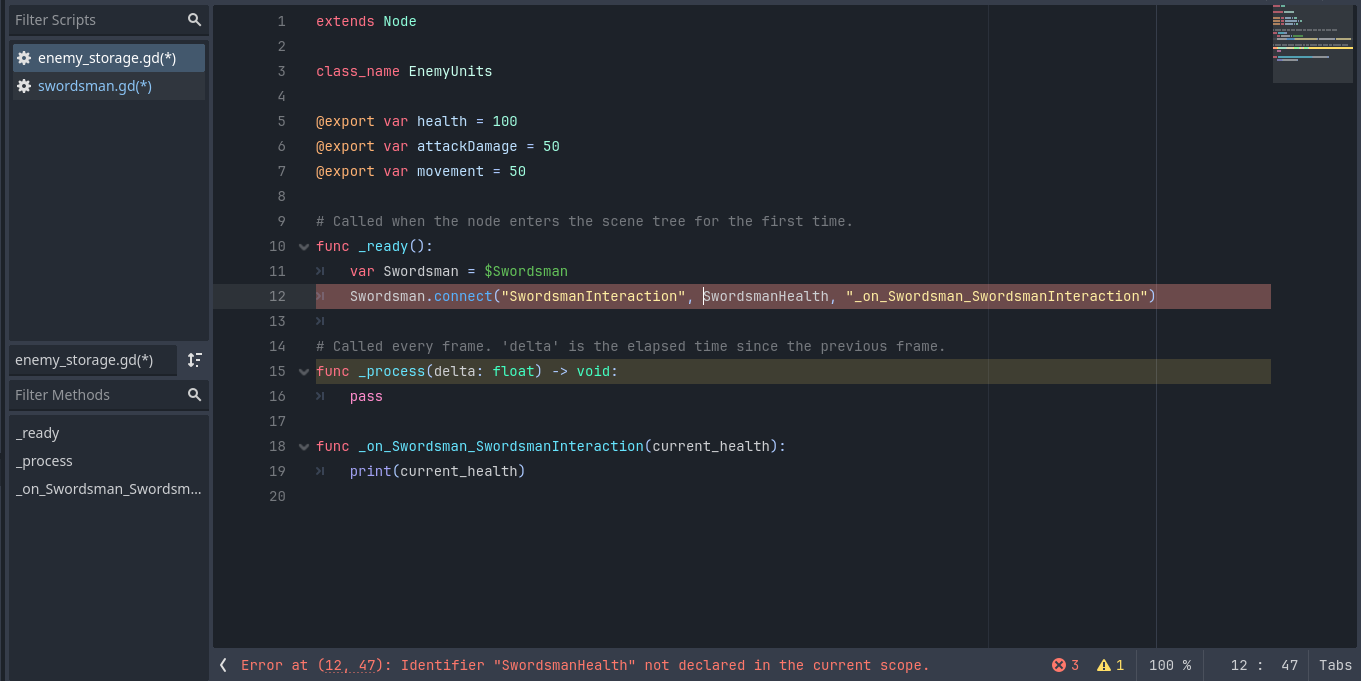Toggle alphabetical sorting of the methods list
The width and height of the screenshot is (1361, 681).
(x=195, y=360)
